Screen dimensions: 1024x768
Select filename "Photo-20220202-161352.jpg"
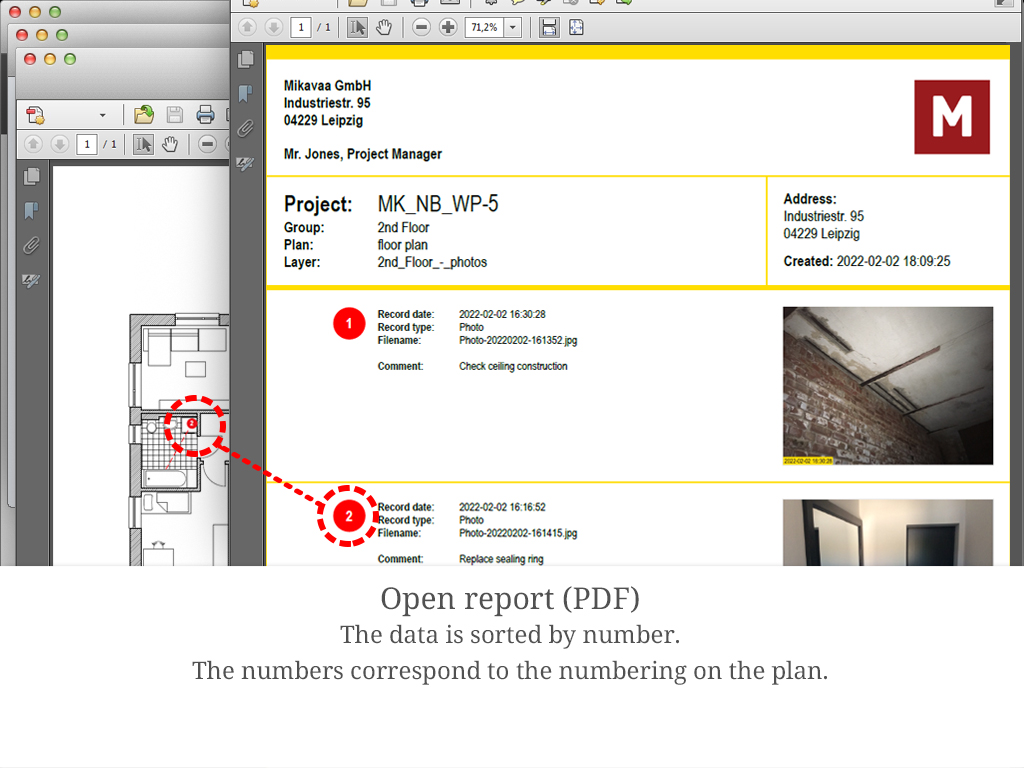[x=518, y=340]
